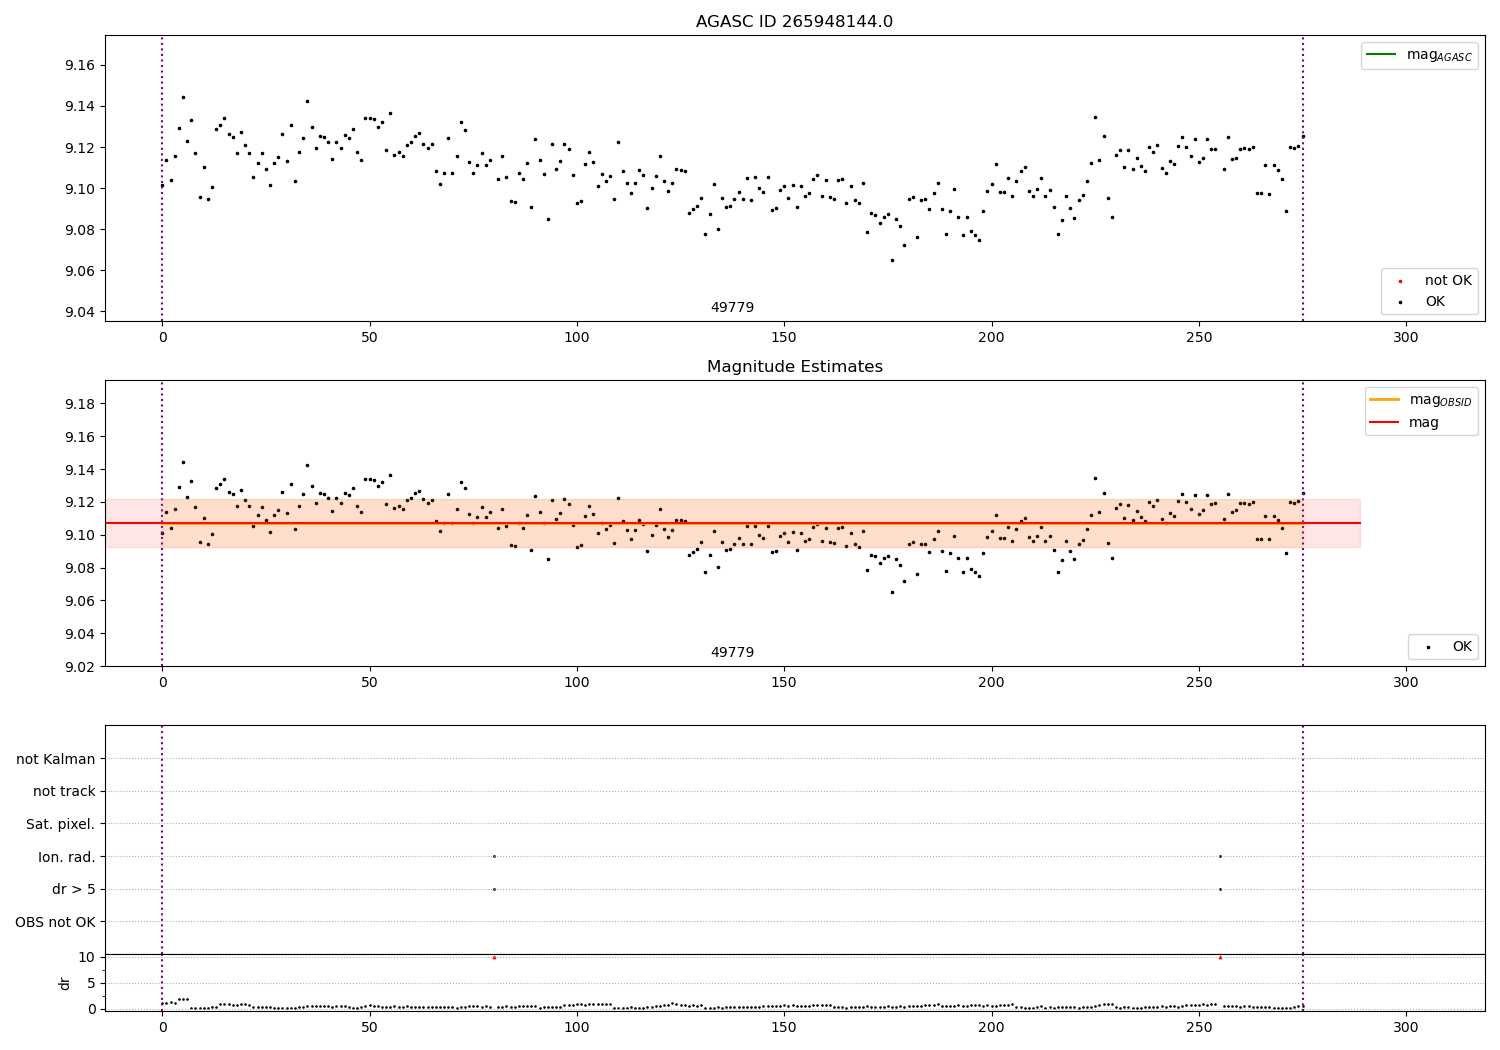The image size is (1500, 1050).
Task: Click the "Ion. rad." y-axis label
Action: 67,857
